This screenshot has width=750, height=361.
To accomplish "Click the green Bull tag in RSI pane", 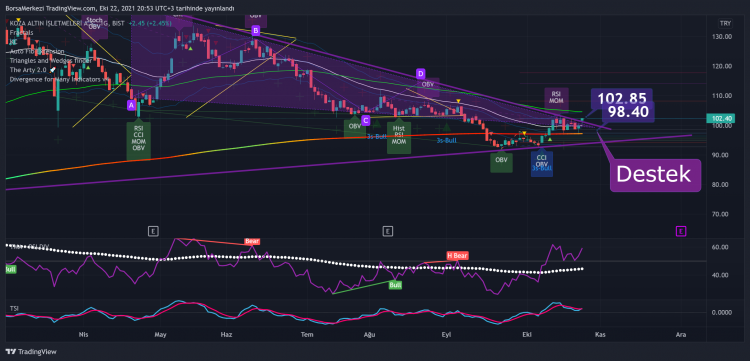I will 395,285.
